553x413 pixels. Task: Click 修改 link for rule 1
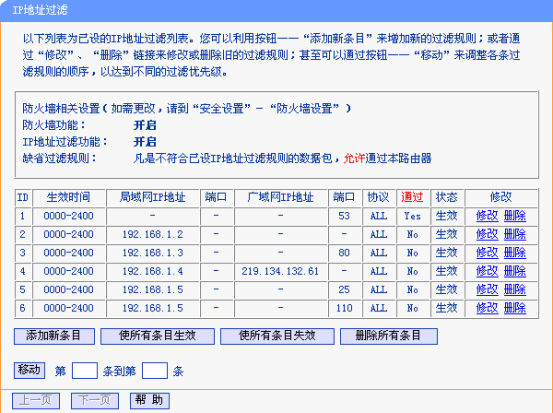point(487,216)
